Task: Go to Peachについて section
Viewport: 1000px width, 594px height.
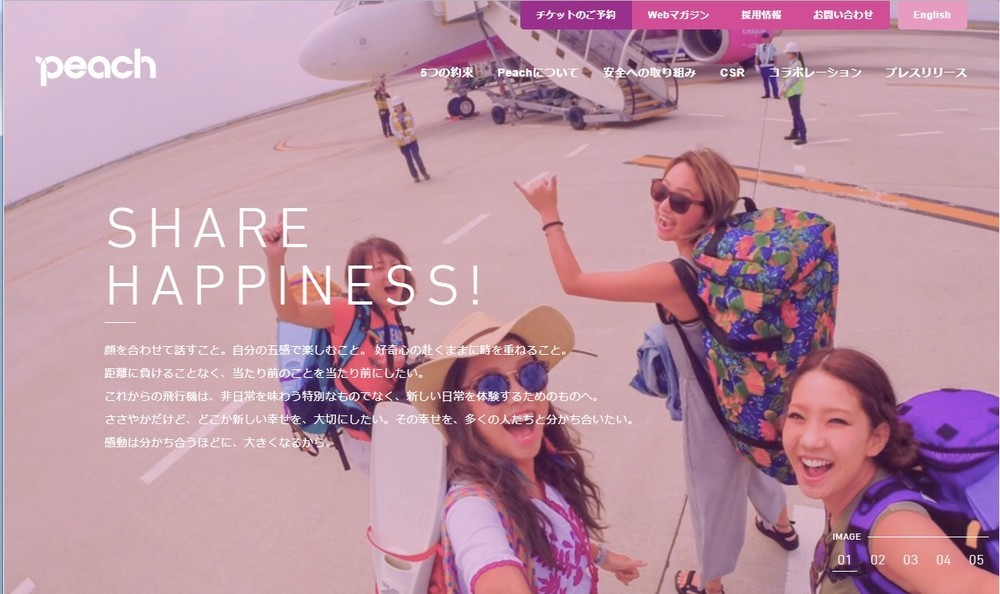Action: tap(538, 73)
